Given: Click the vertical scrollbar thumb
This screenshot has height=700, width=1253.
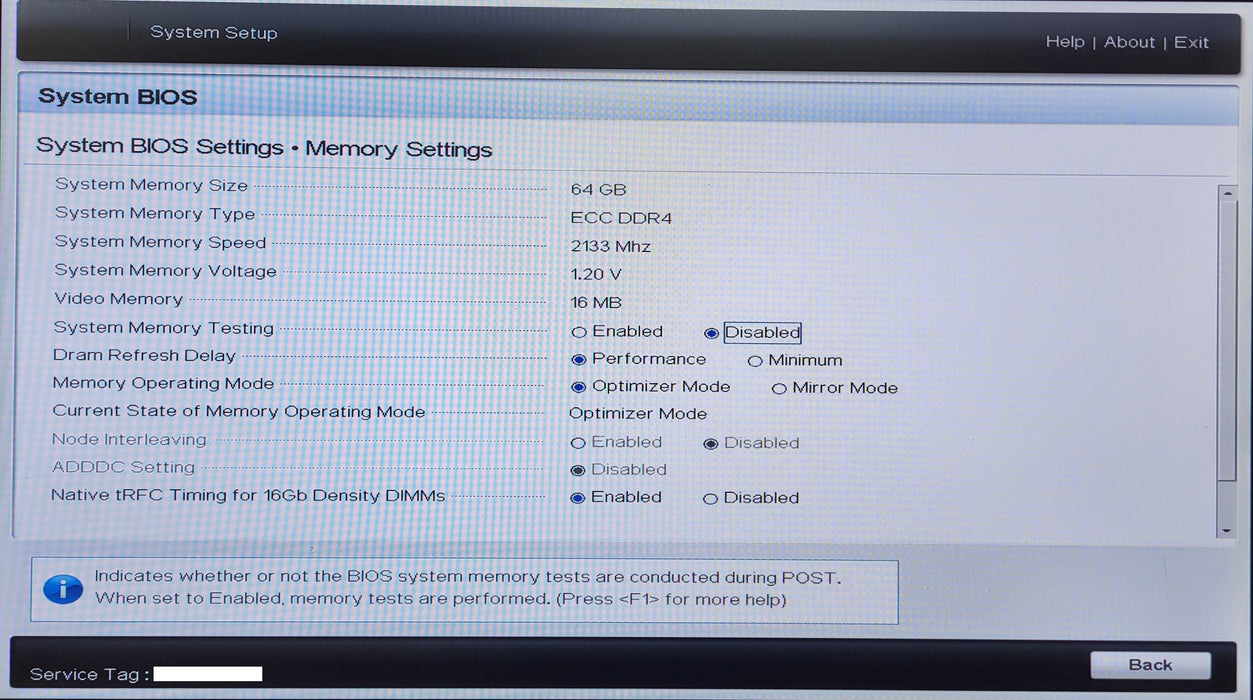Looking at the screenshot, I should [x=1227, y=340].
